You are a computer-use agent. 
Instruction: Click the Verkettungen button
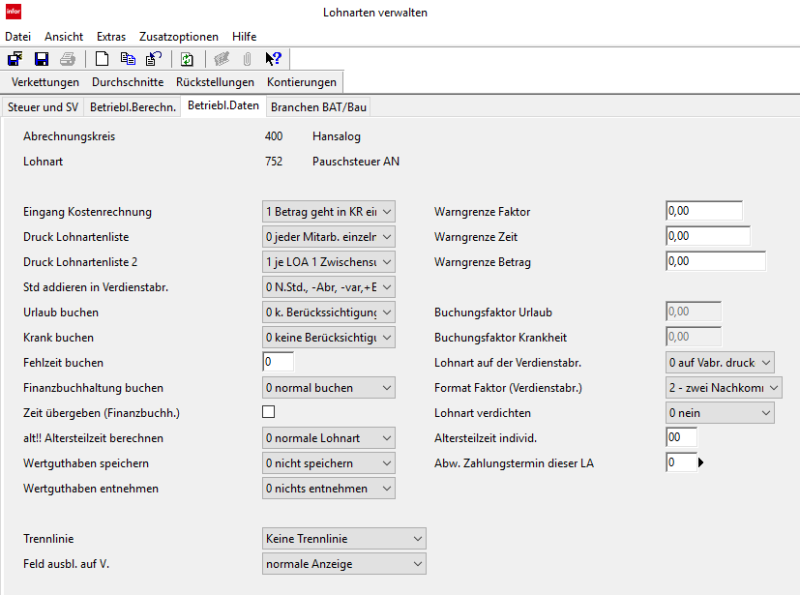45,82
